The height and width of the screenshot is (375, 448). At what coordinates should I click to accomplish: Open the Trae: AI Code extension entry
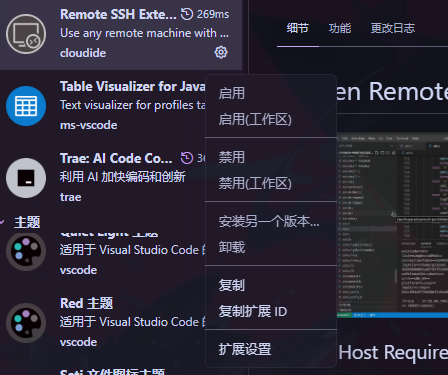pos(103,178)
